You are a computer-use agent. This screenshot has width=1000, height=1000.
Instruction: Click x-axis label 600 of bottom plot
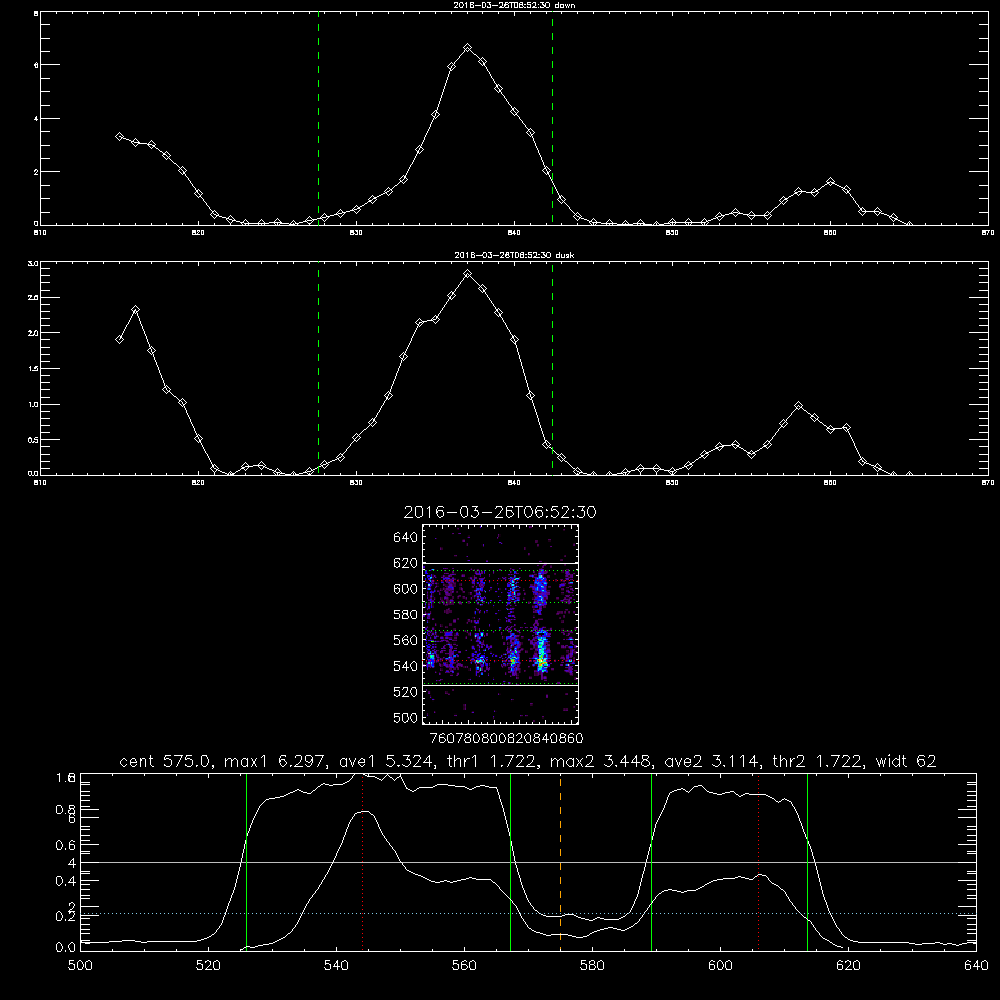click(721, 966)
